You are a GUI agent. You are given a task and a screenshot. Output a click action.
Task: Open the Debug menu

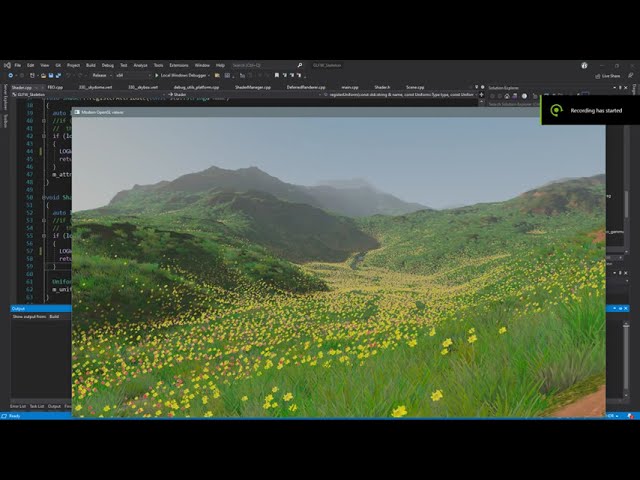[x=108, y=65]
